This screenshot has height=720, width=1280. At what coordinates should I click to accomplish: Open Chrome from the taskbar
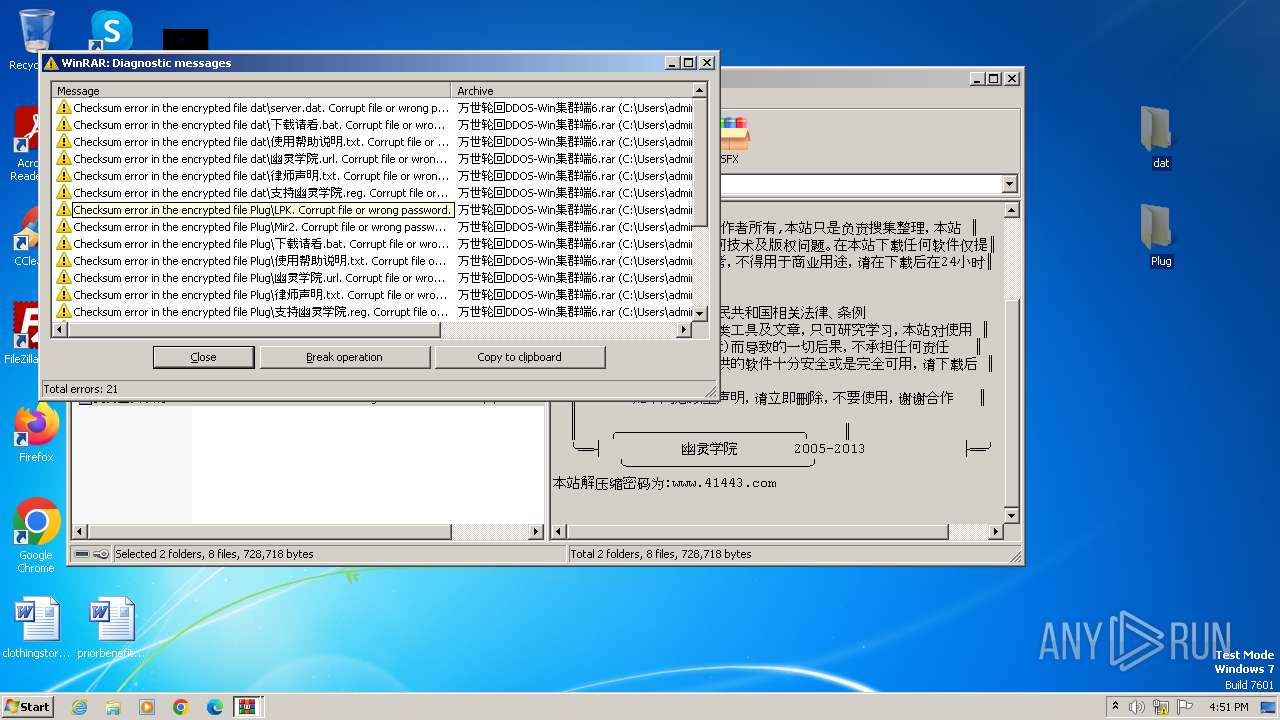pos(181,707)
